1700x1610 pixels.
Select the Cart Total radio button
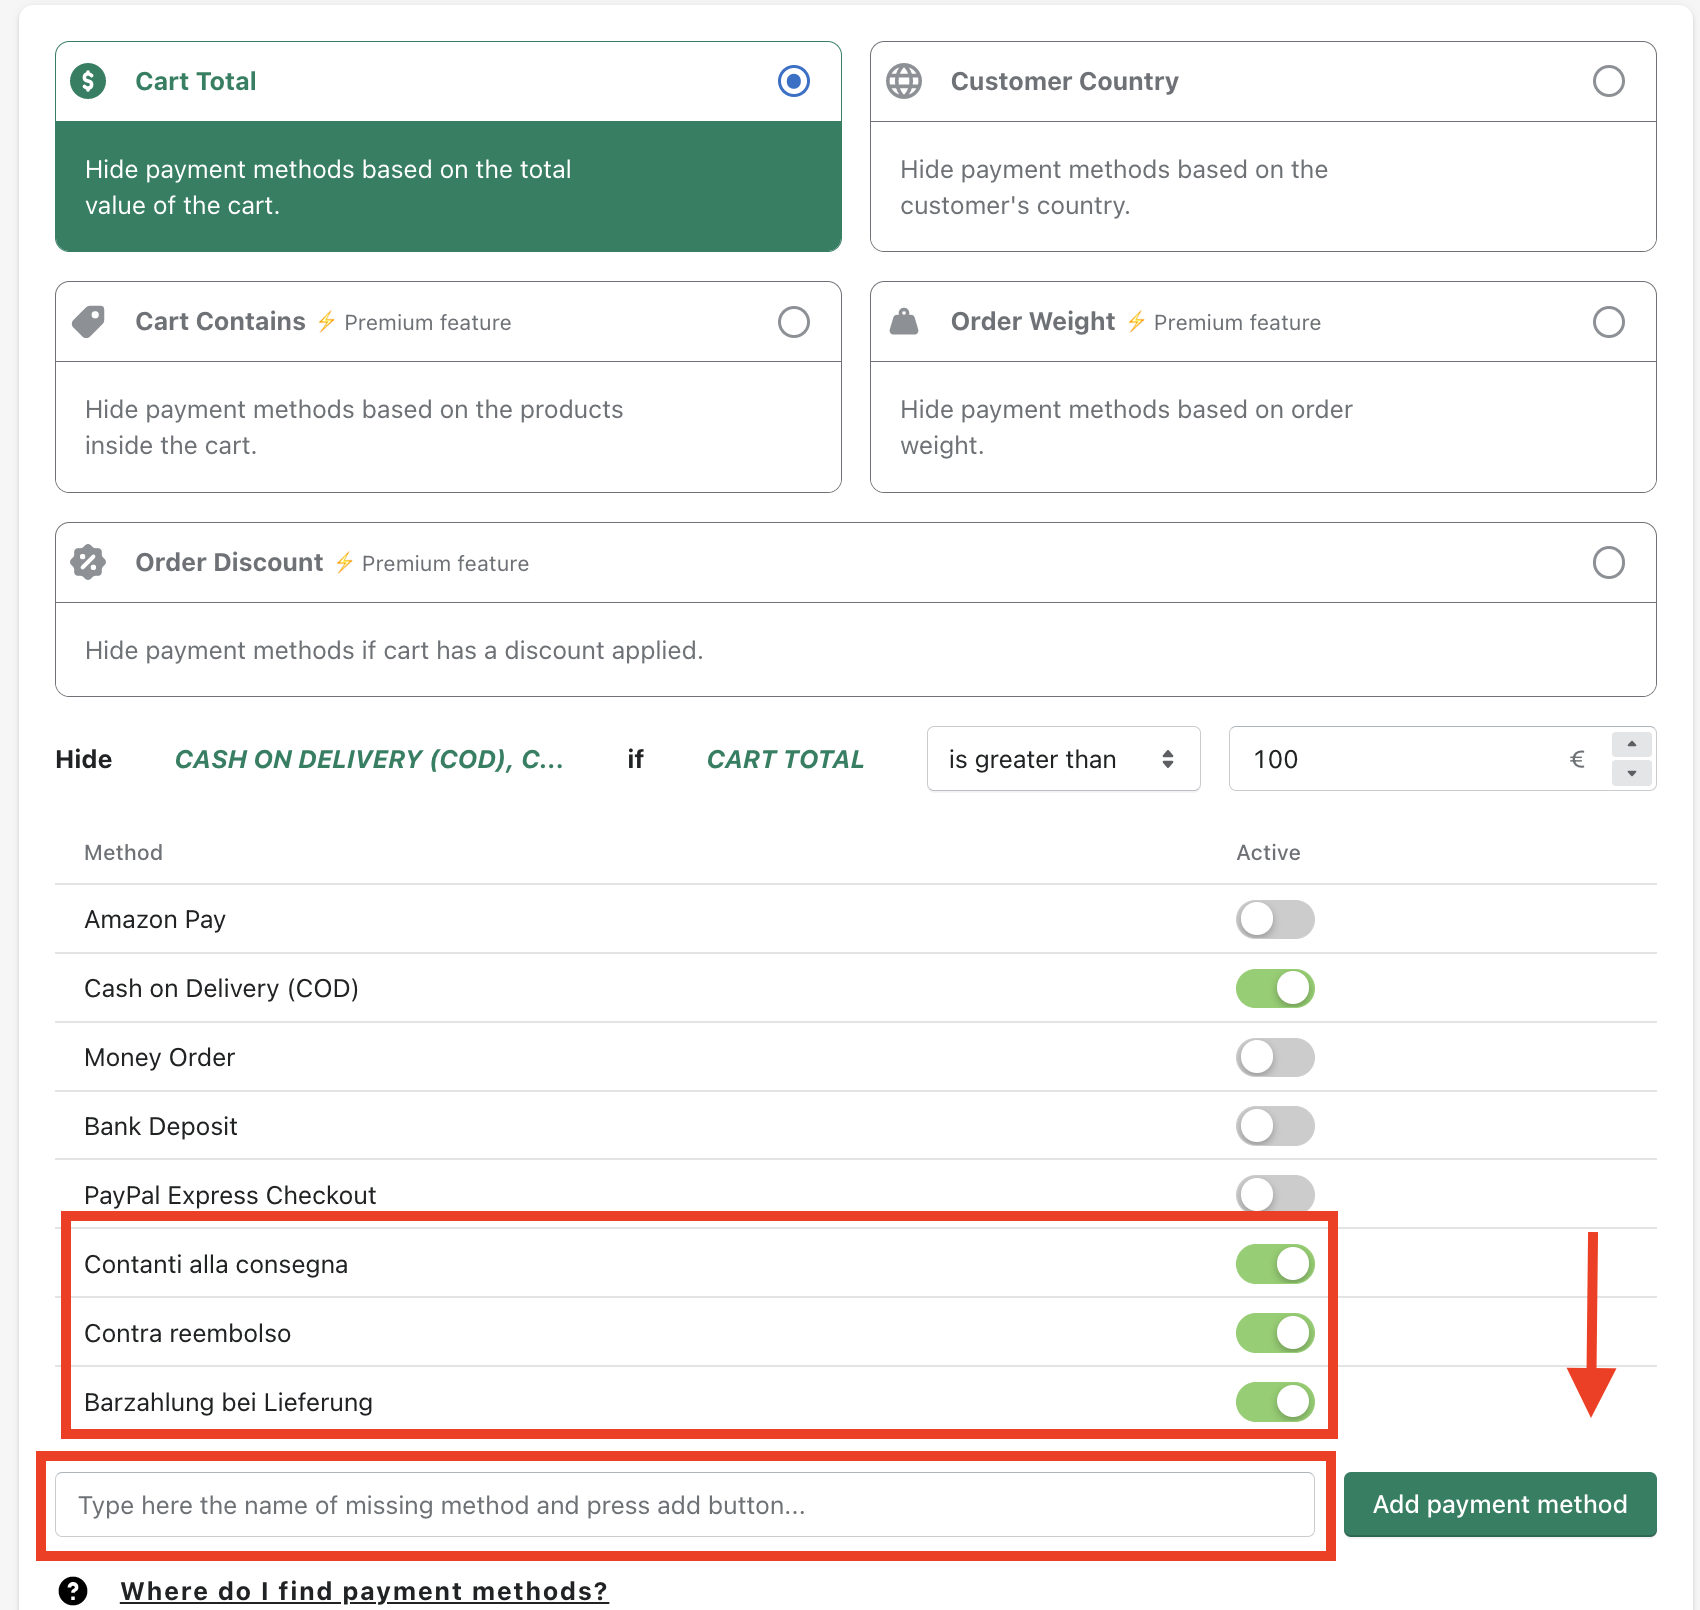click(794, 81)
